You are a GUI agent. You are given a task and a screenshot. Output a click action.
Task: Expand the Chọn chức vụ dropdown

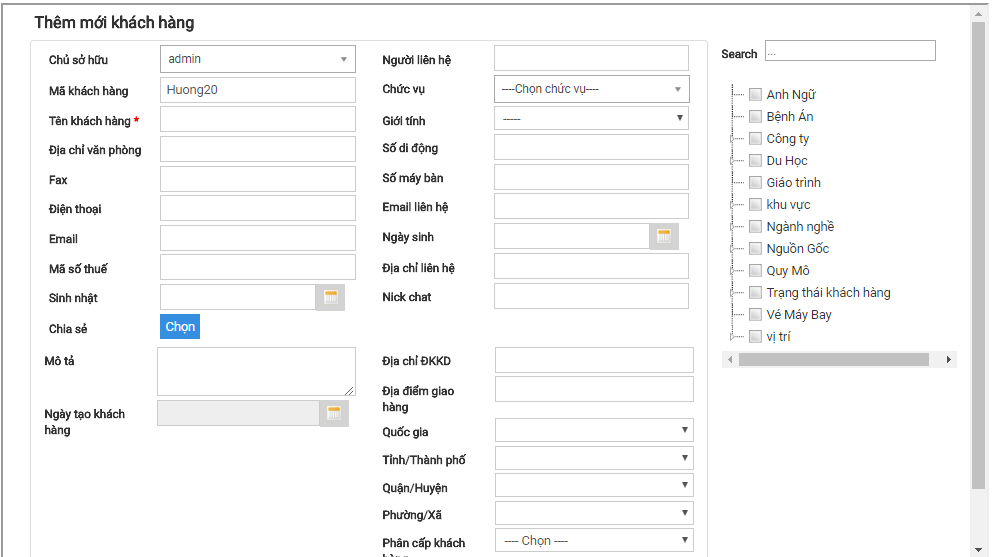[591, 89]
